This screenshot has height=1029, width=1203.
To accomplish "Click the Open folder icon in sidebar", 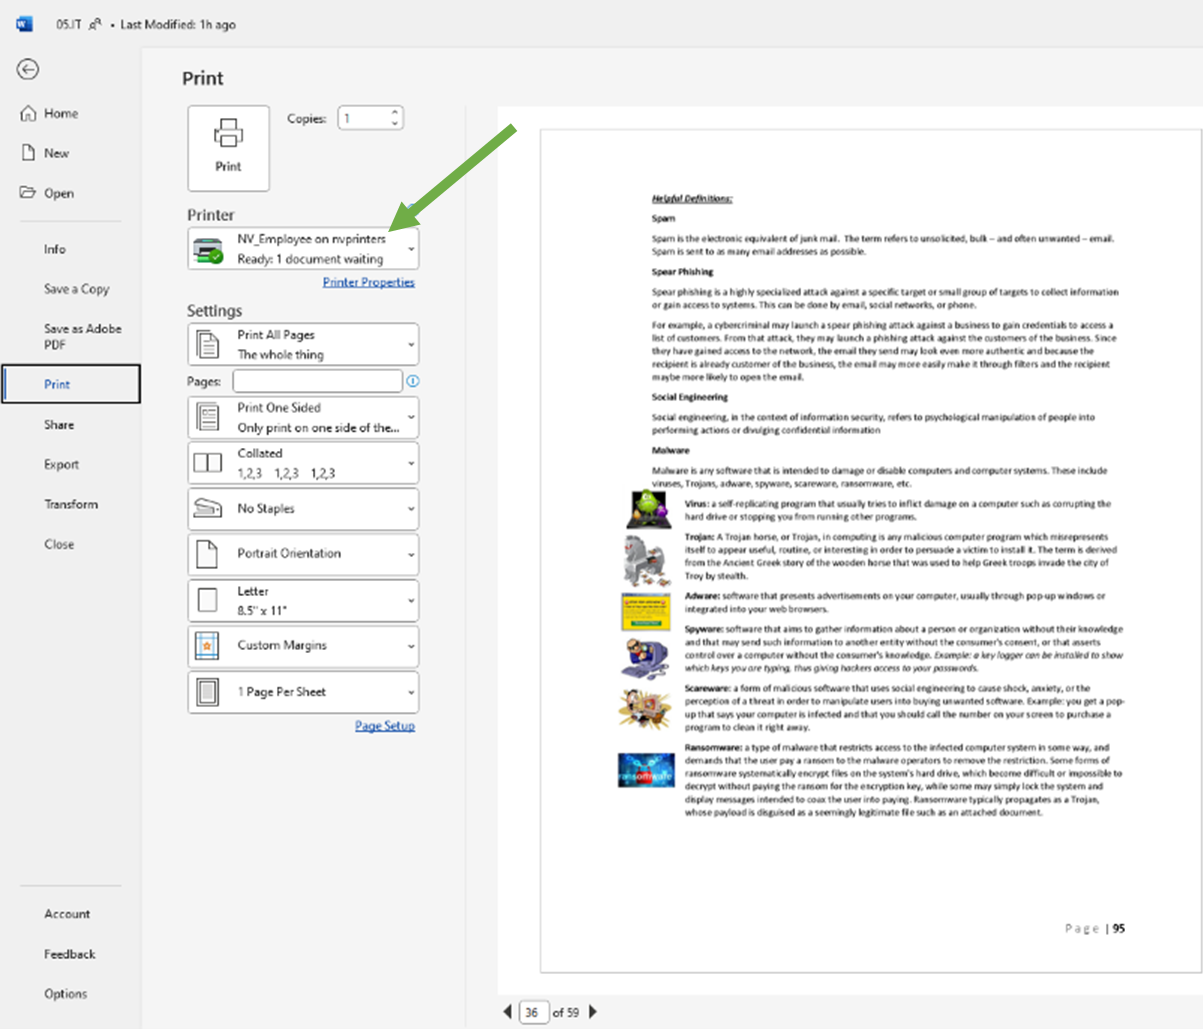I will click(29, 193).
